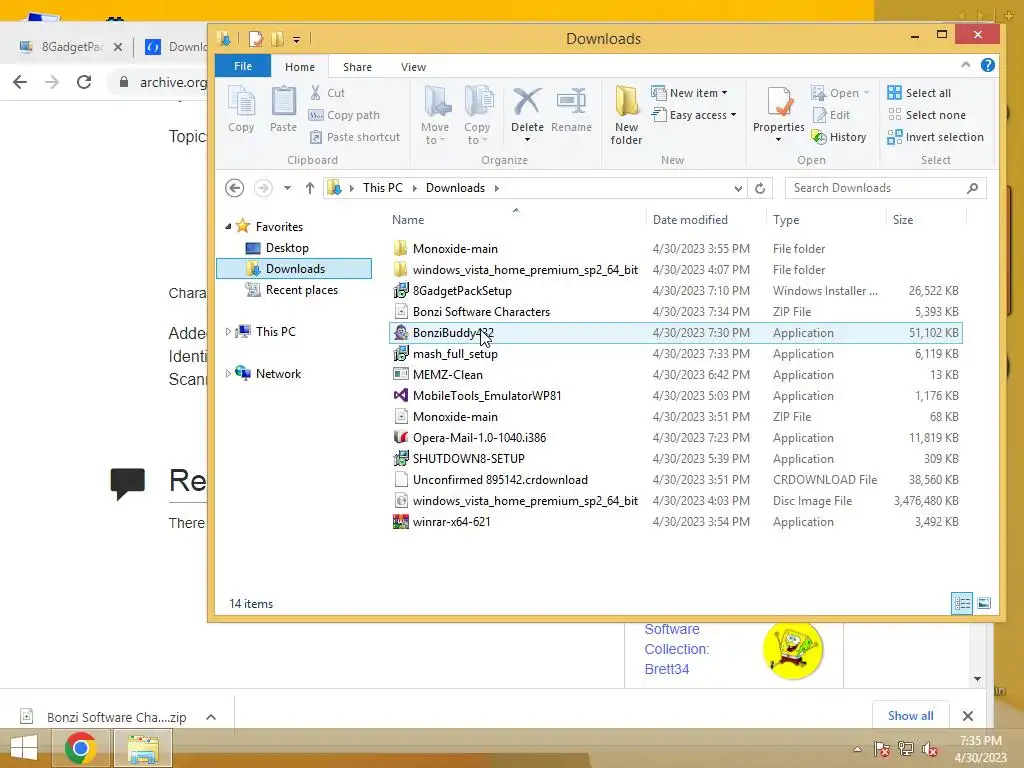
Task: Click the Brett34 collection link
Action: click(x=667, y=669)
